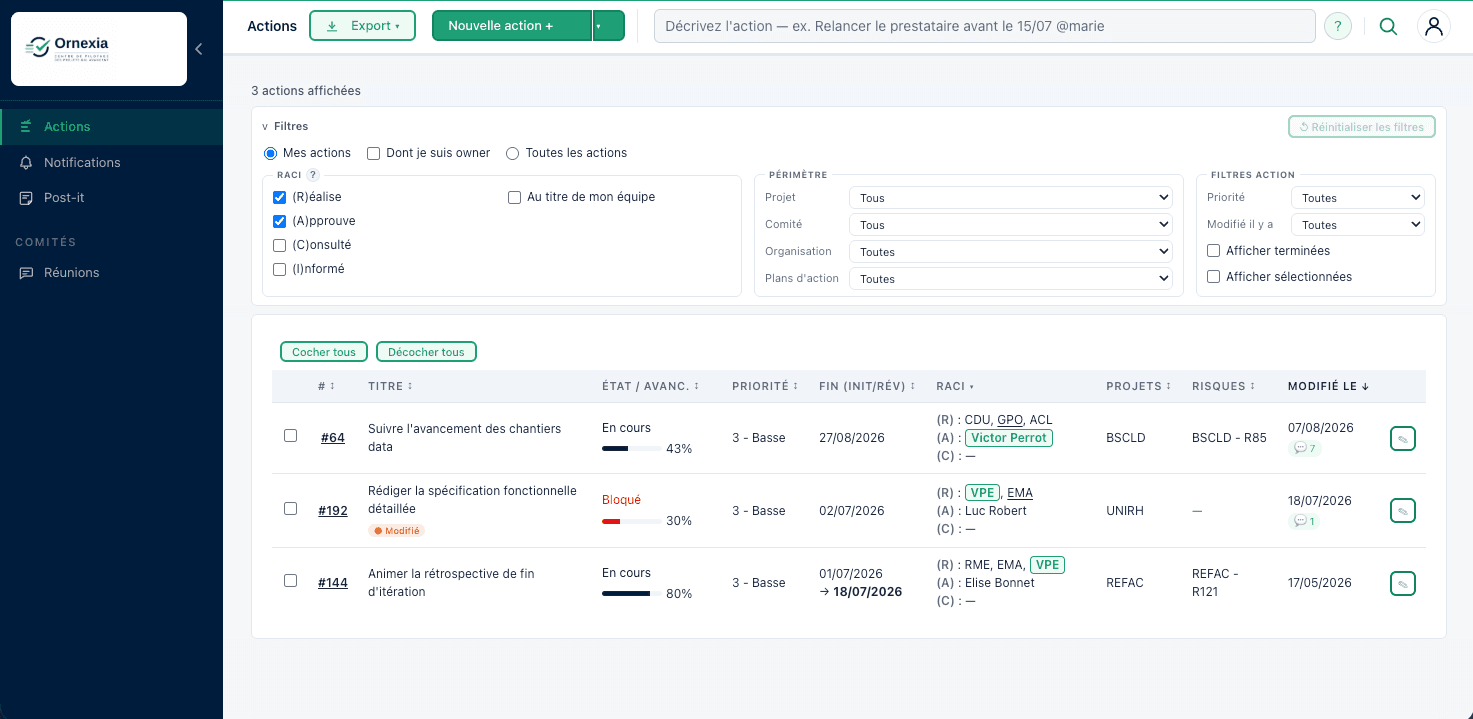Sort by the Titre column
This screenshot has height=719, width=1473.
pyautogui.click(x=390, y=386)
